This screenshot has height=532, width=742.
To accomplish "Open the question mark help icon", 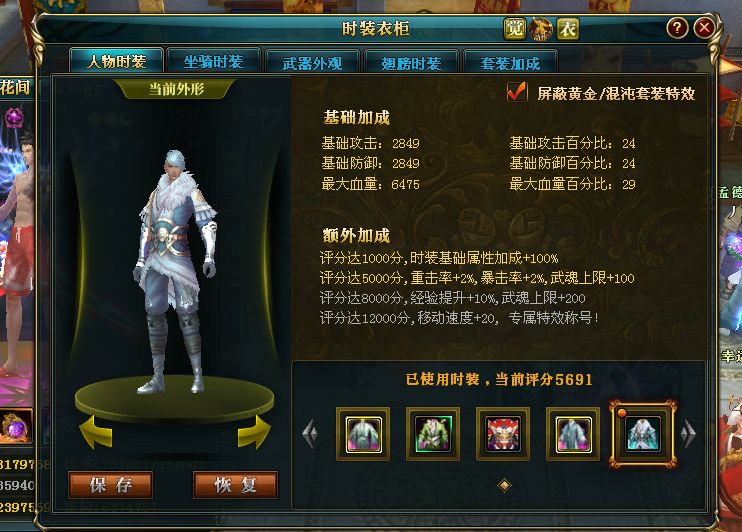I will point(677,28).
